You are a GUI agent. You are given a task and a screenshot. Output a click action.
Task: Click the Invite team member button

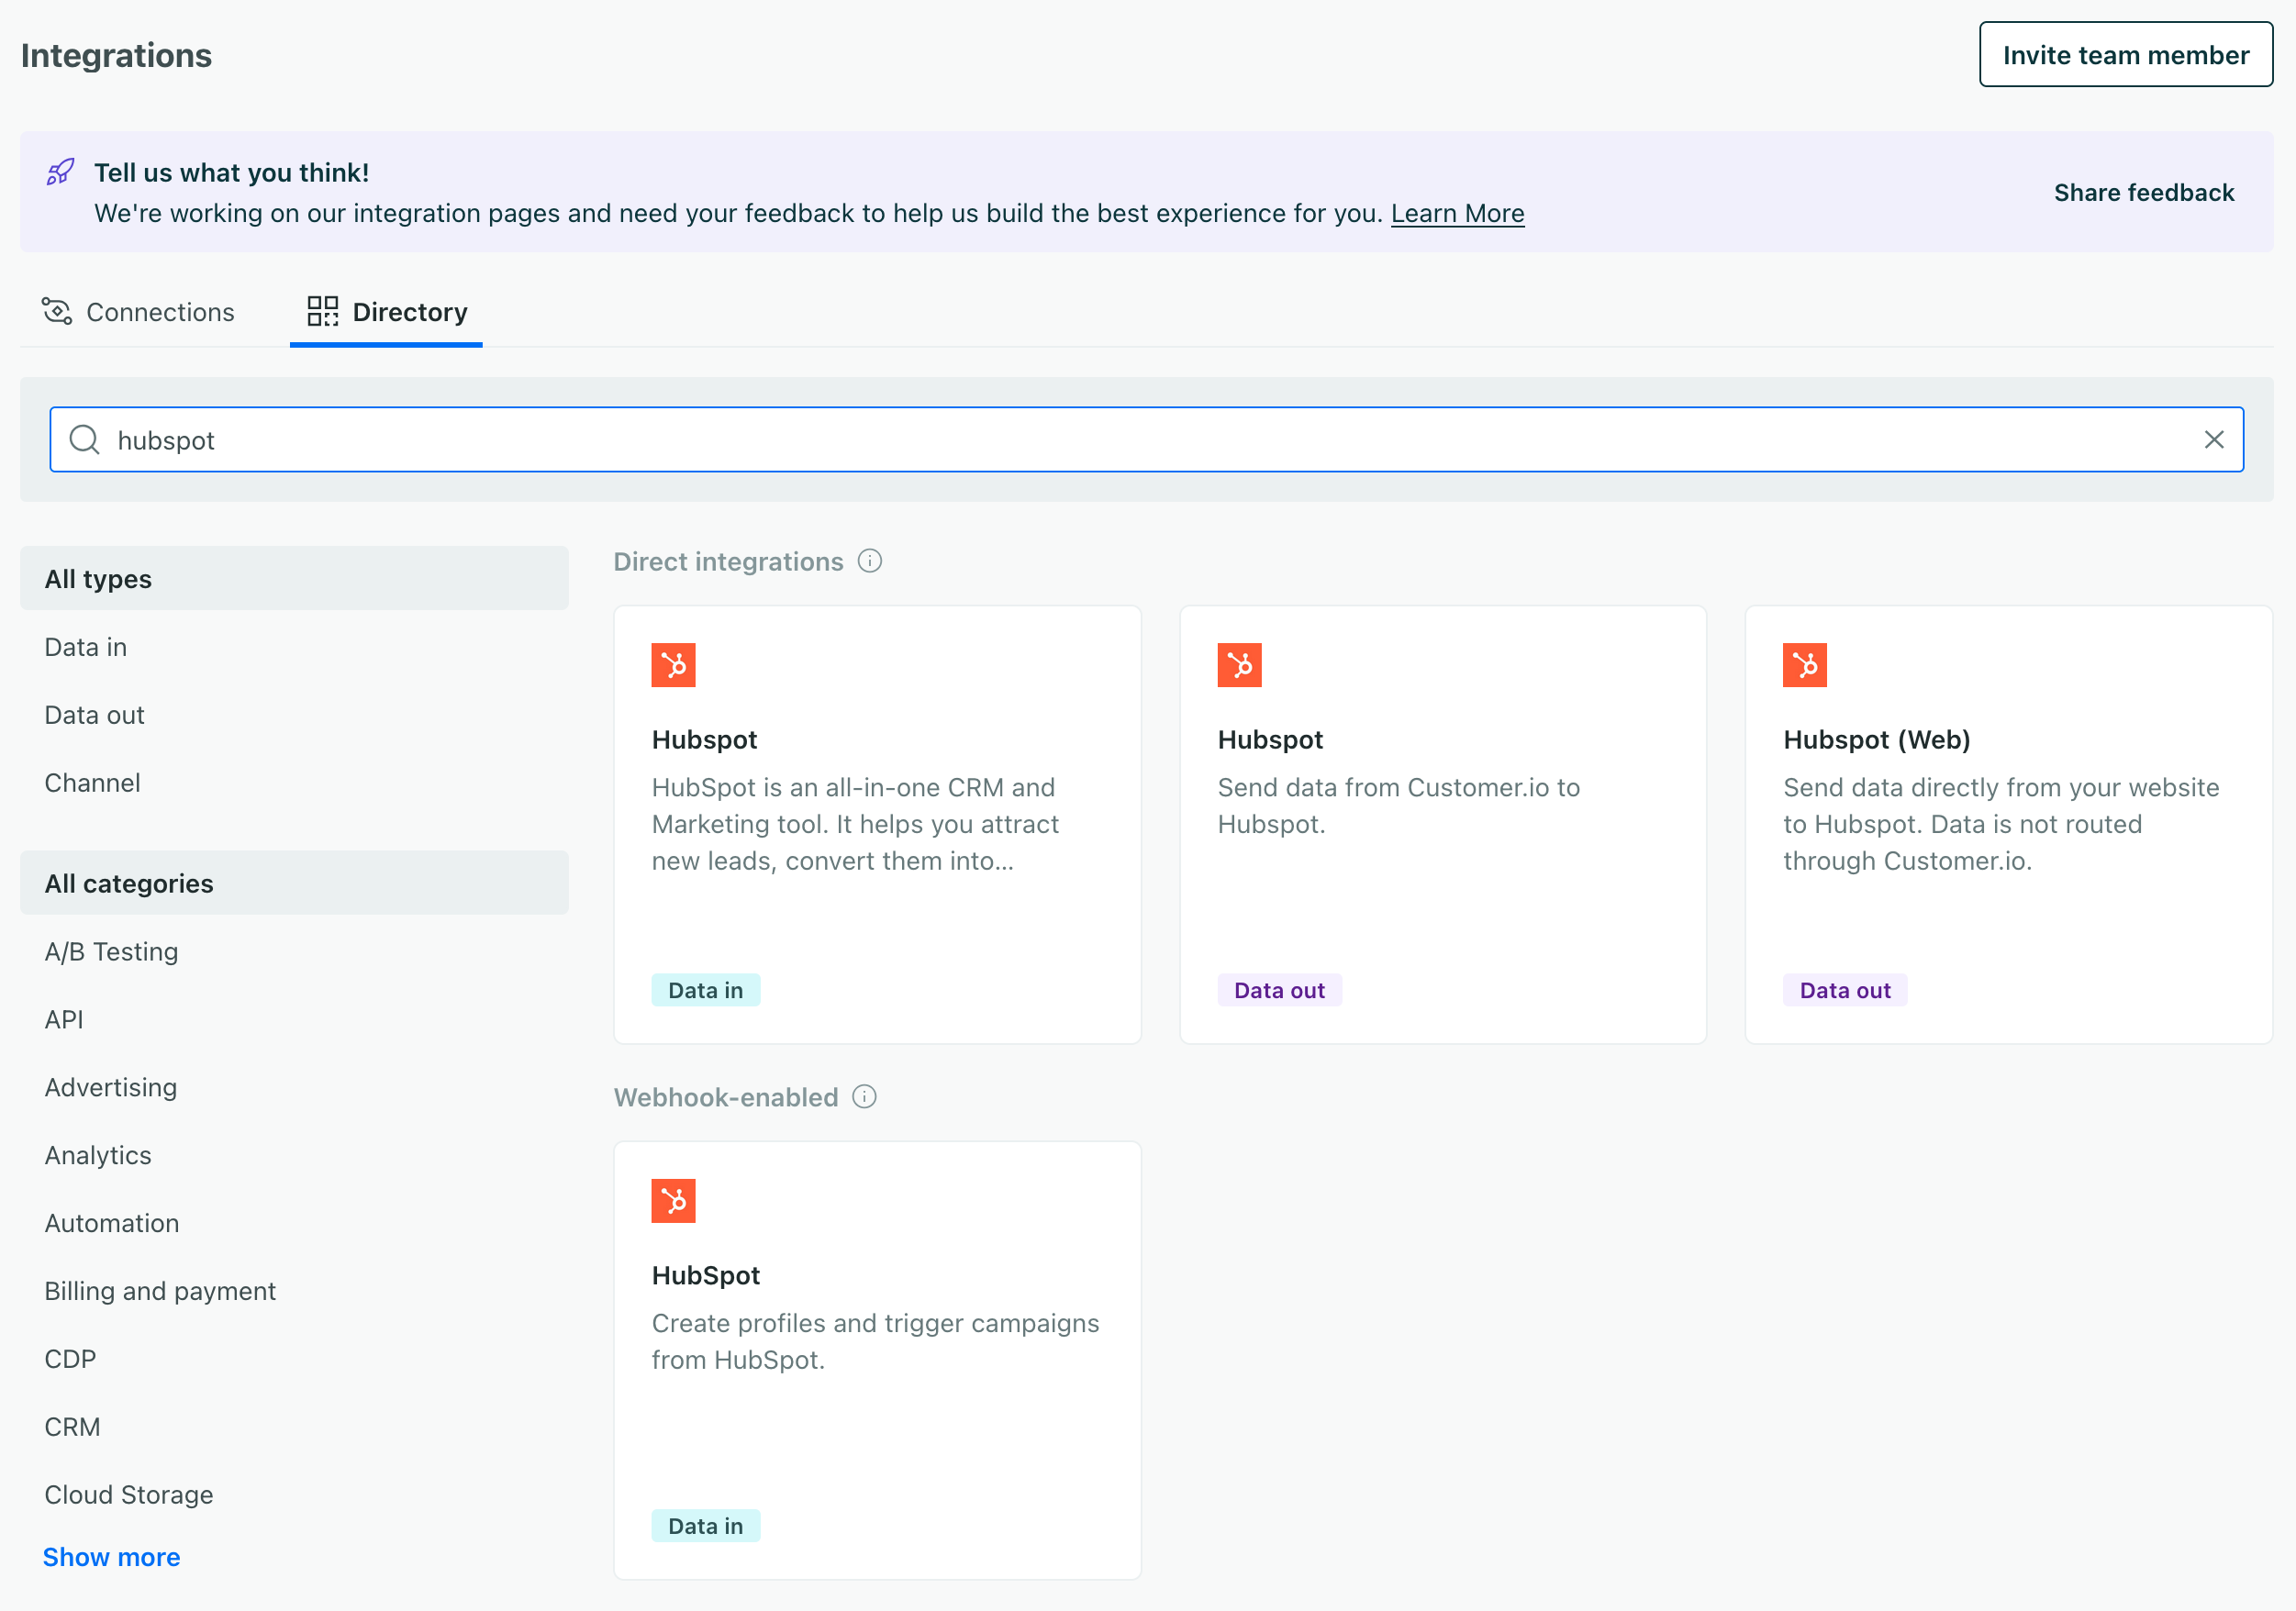2125,54
